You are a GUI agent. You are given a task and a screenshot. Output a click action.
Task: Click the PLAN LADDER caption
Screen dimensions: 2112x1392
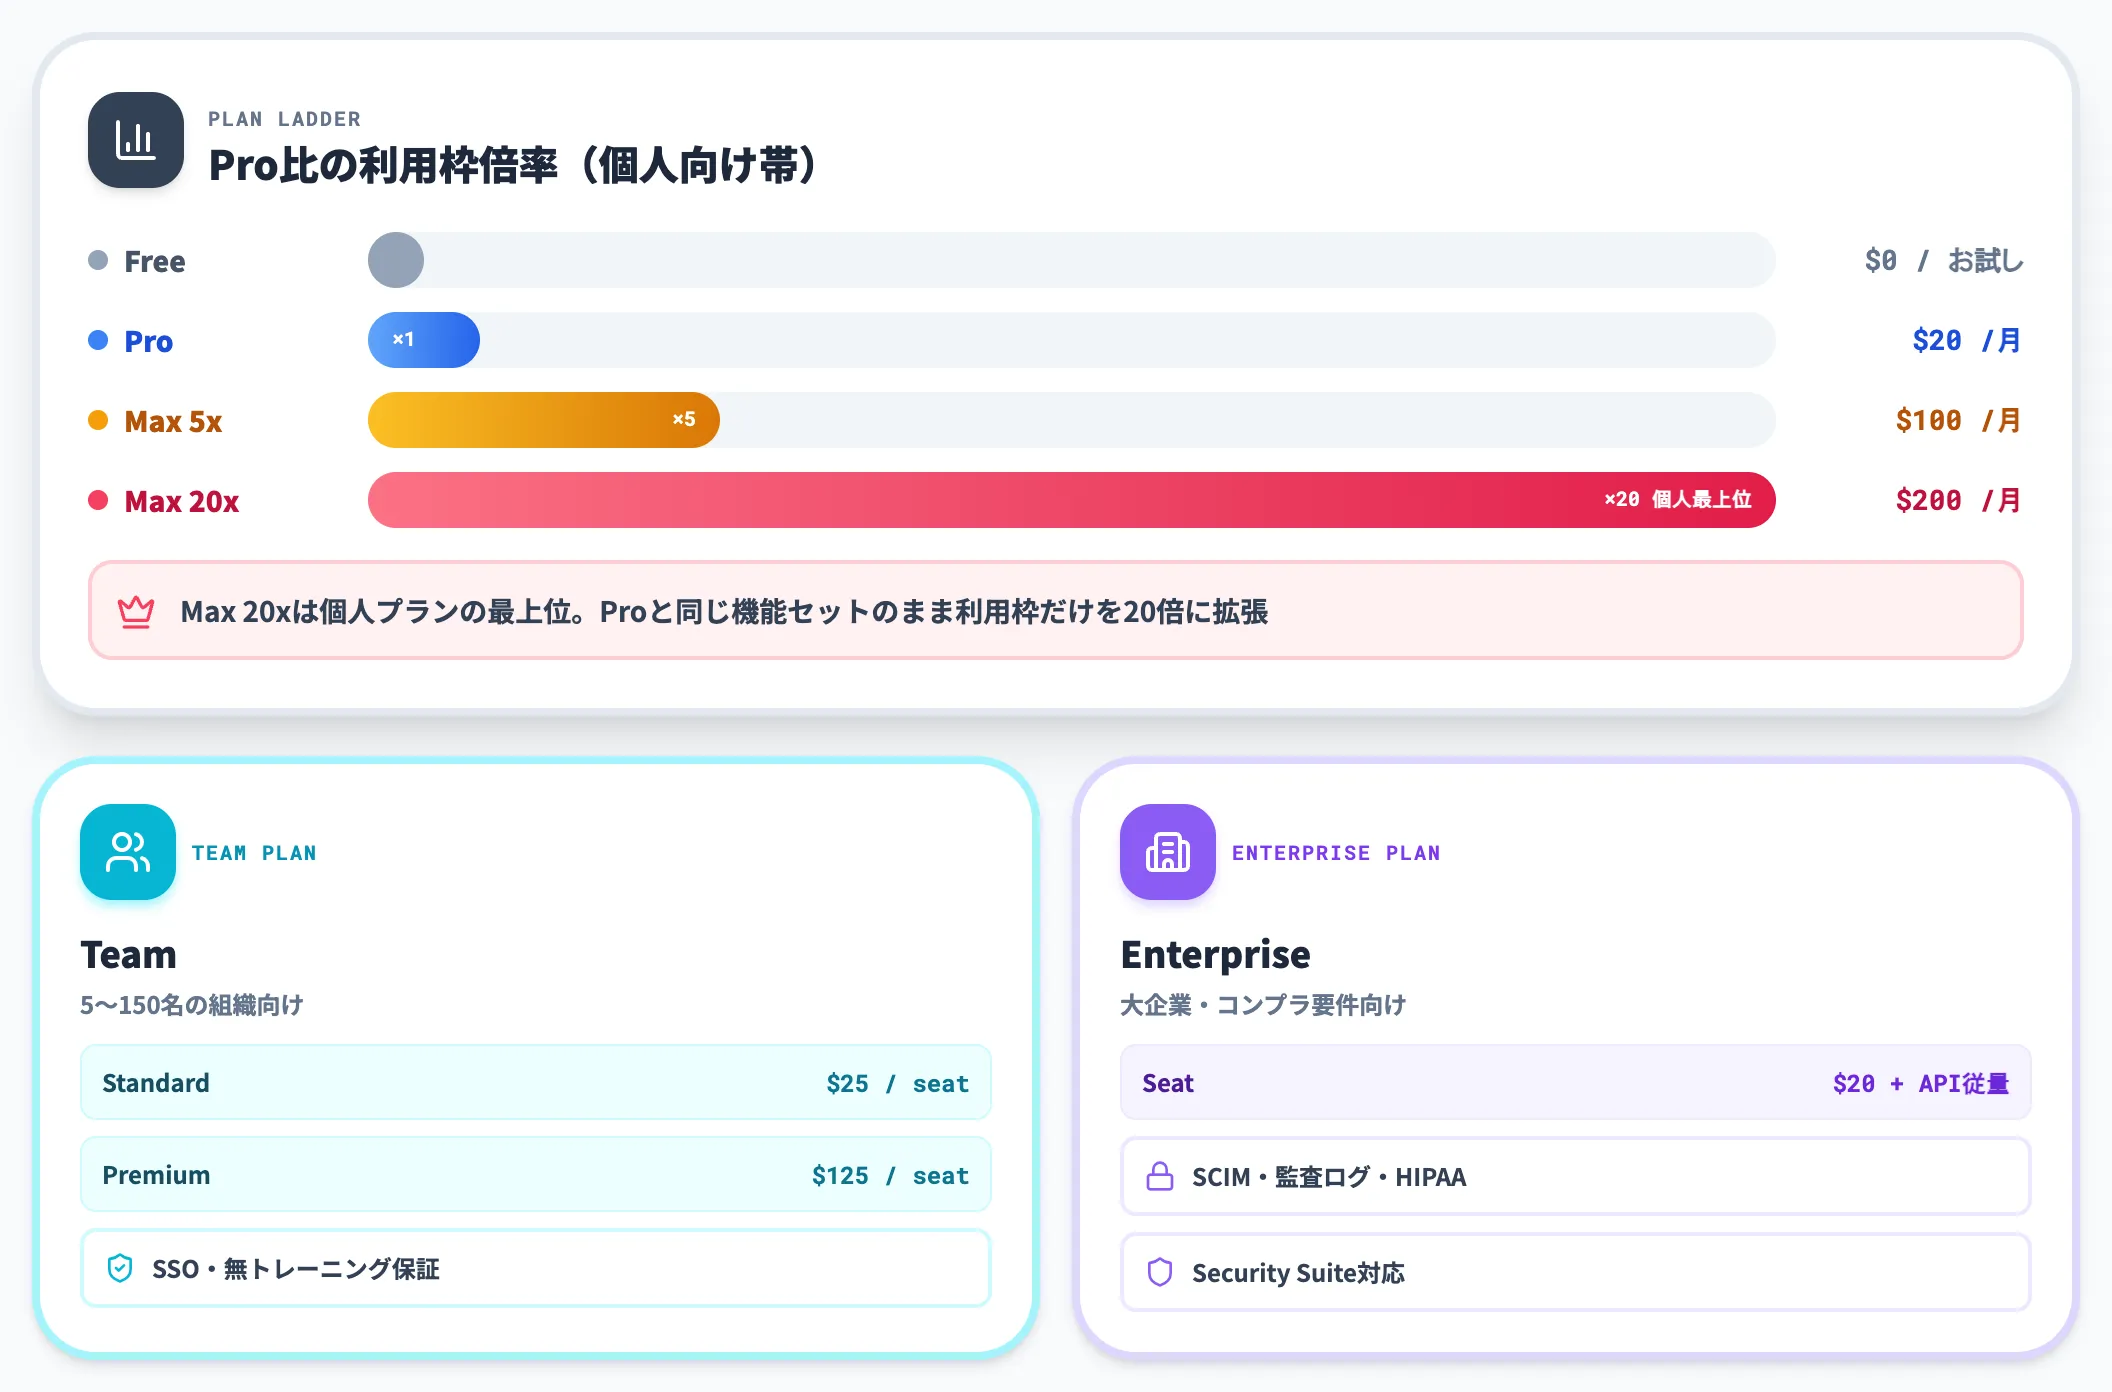[285, 119]
